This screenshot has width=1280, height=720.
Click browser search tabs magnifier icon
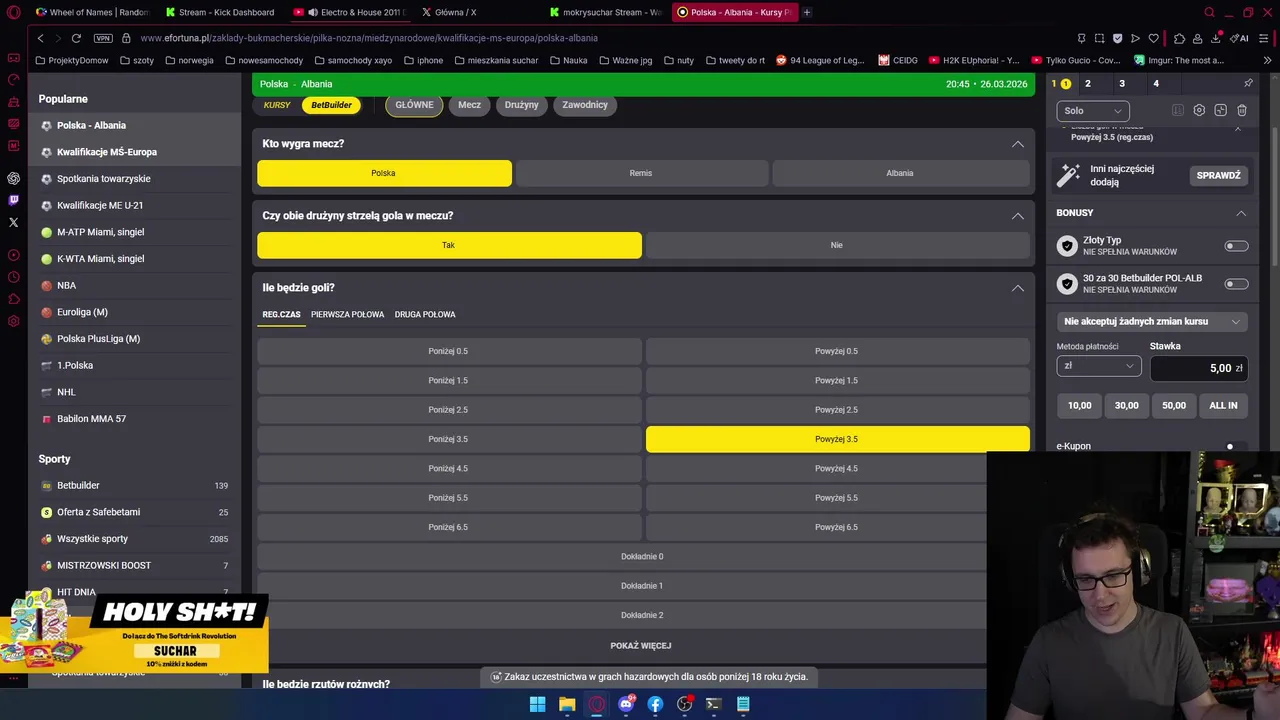tap(1209, 12)
